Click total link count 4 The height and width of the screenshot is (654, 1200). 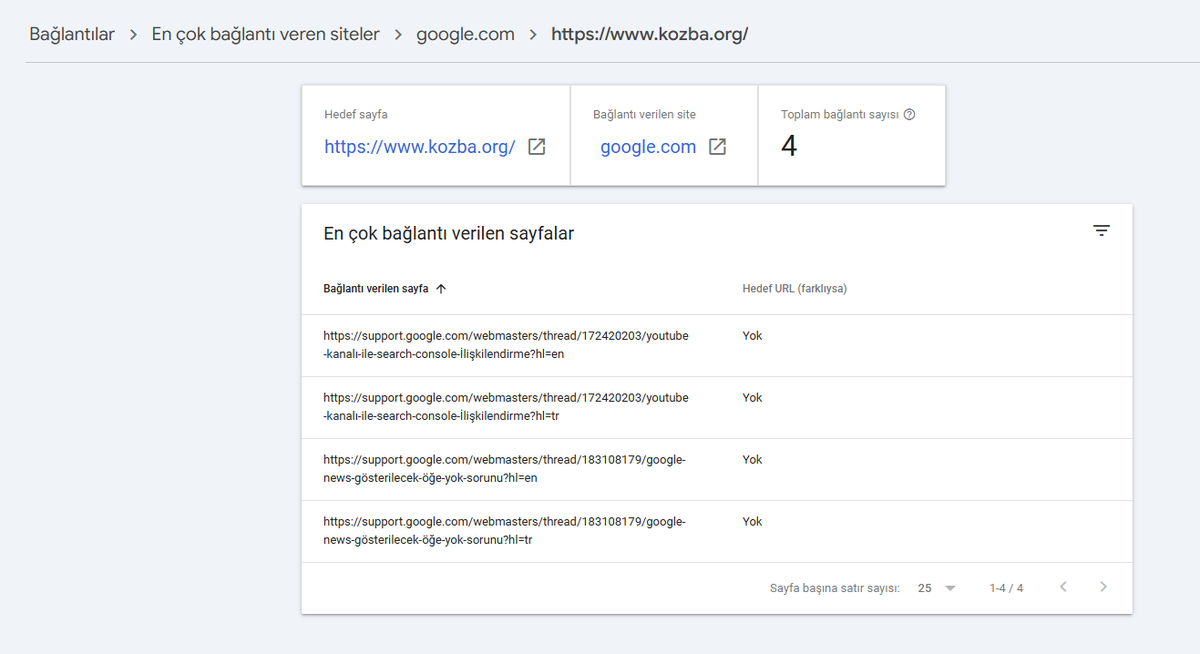(x=789, y=147)
